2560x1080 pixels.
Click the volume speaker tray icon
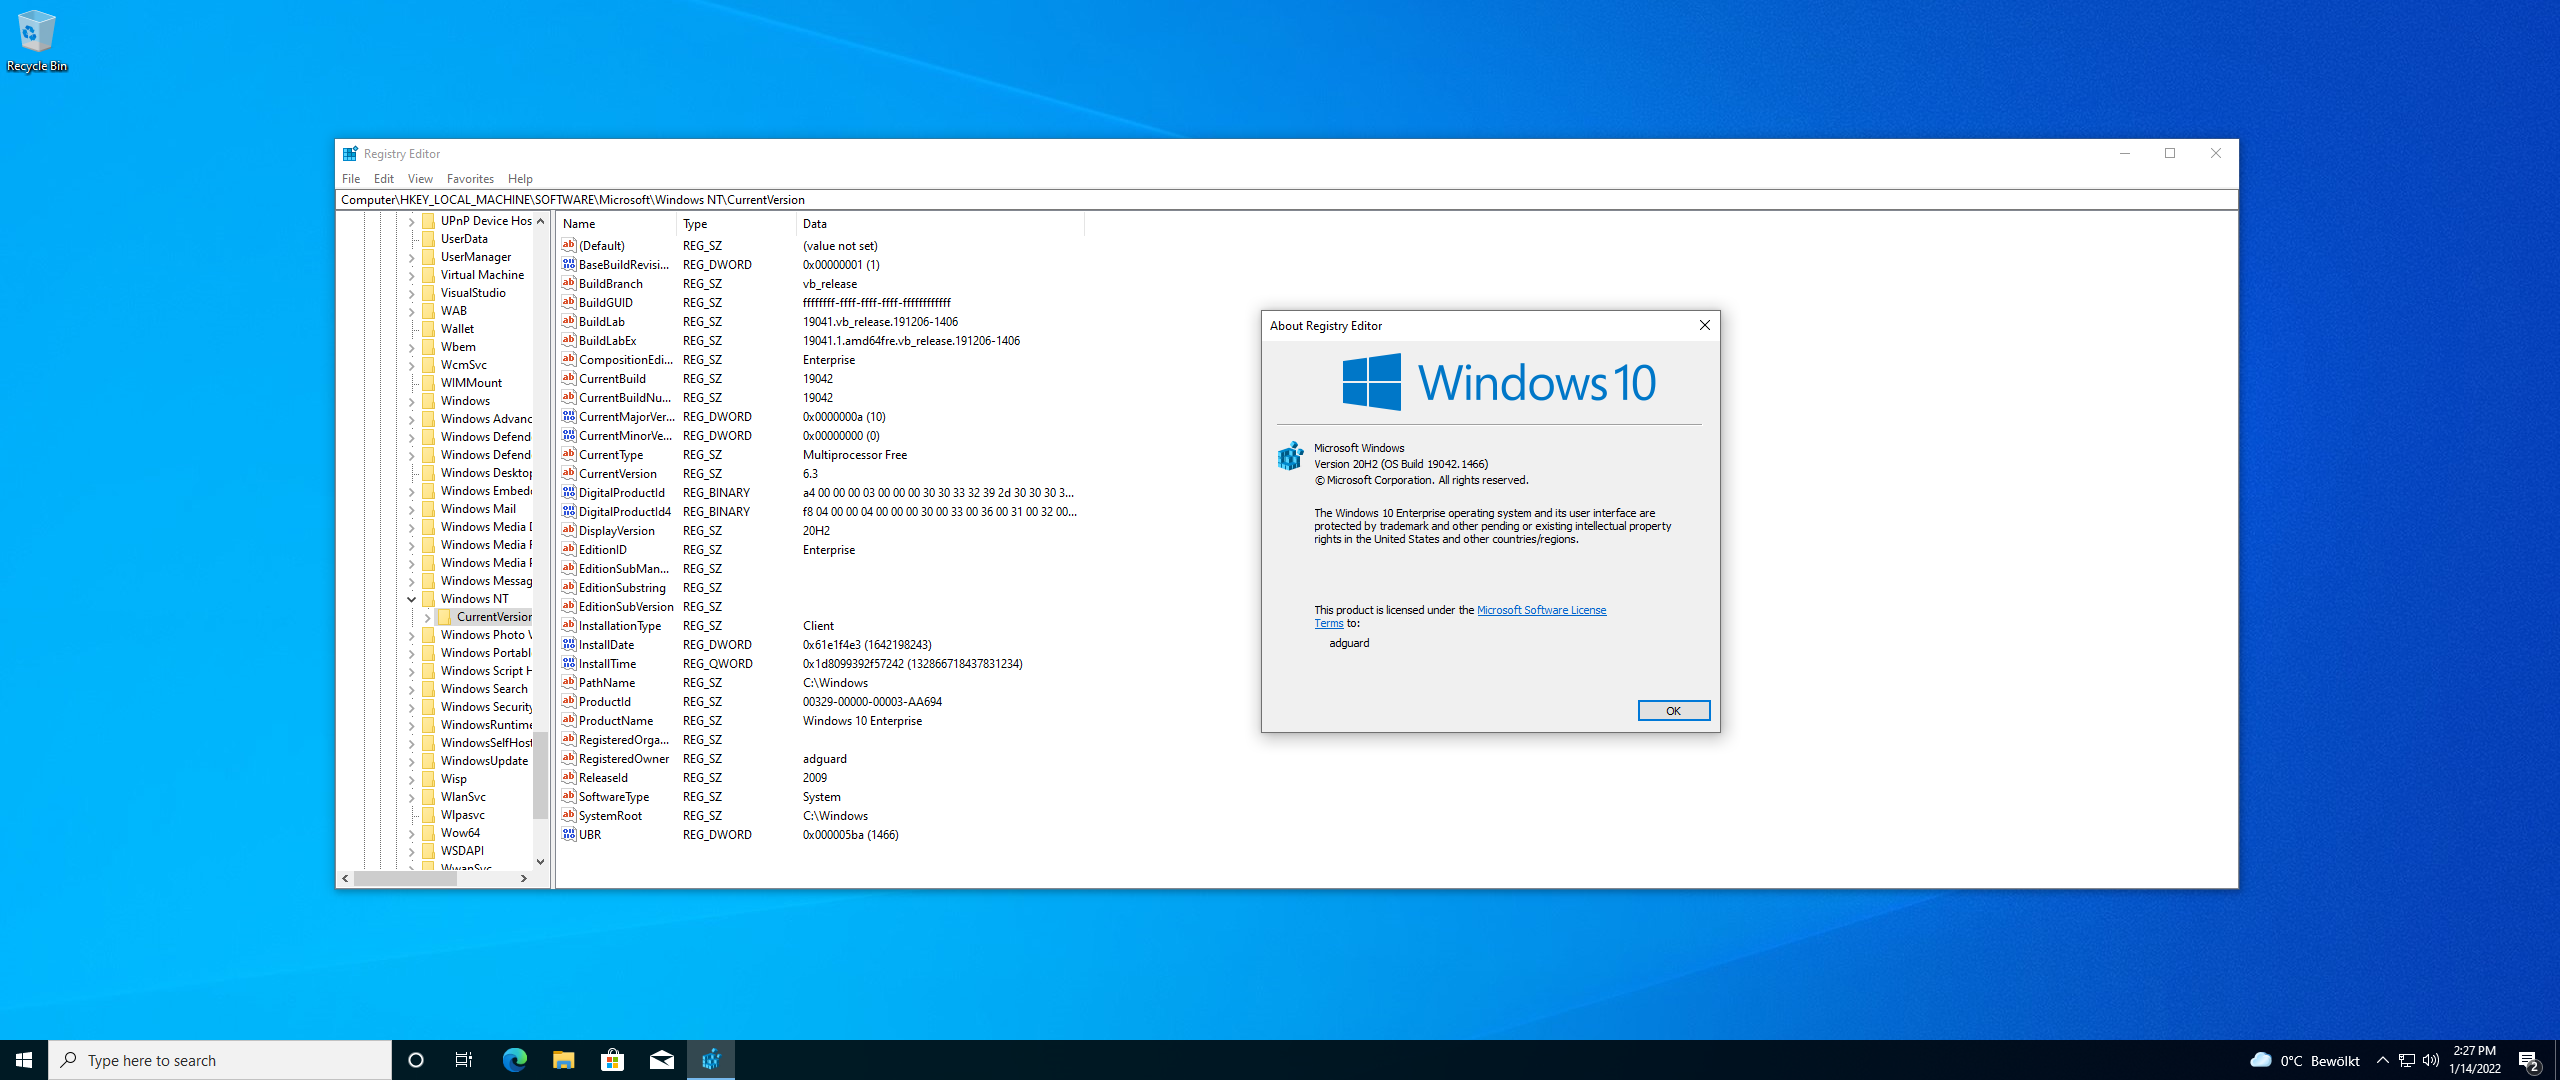[x=2431, y=1060]
